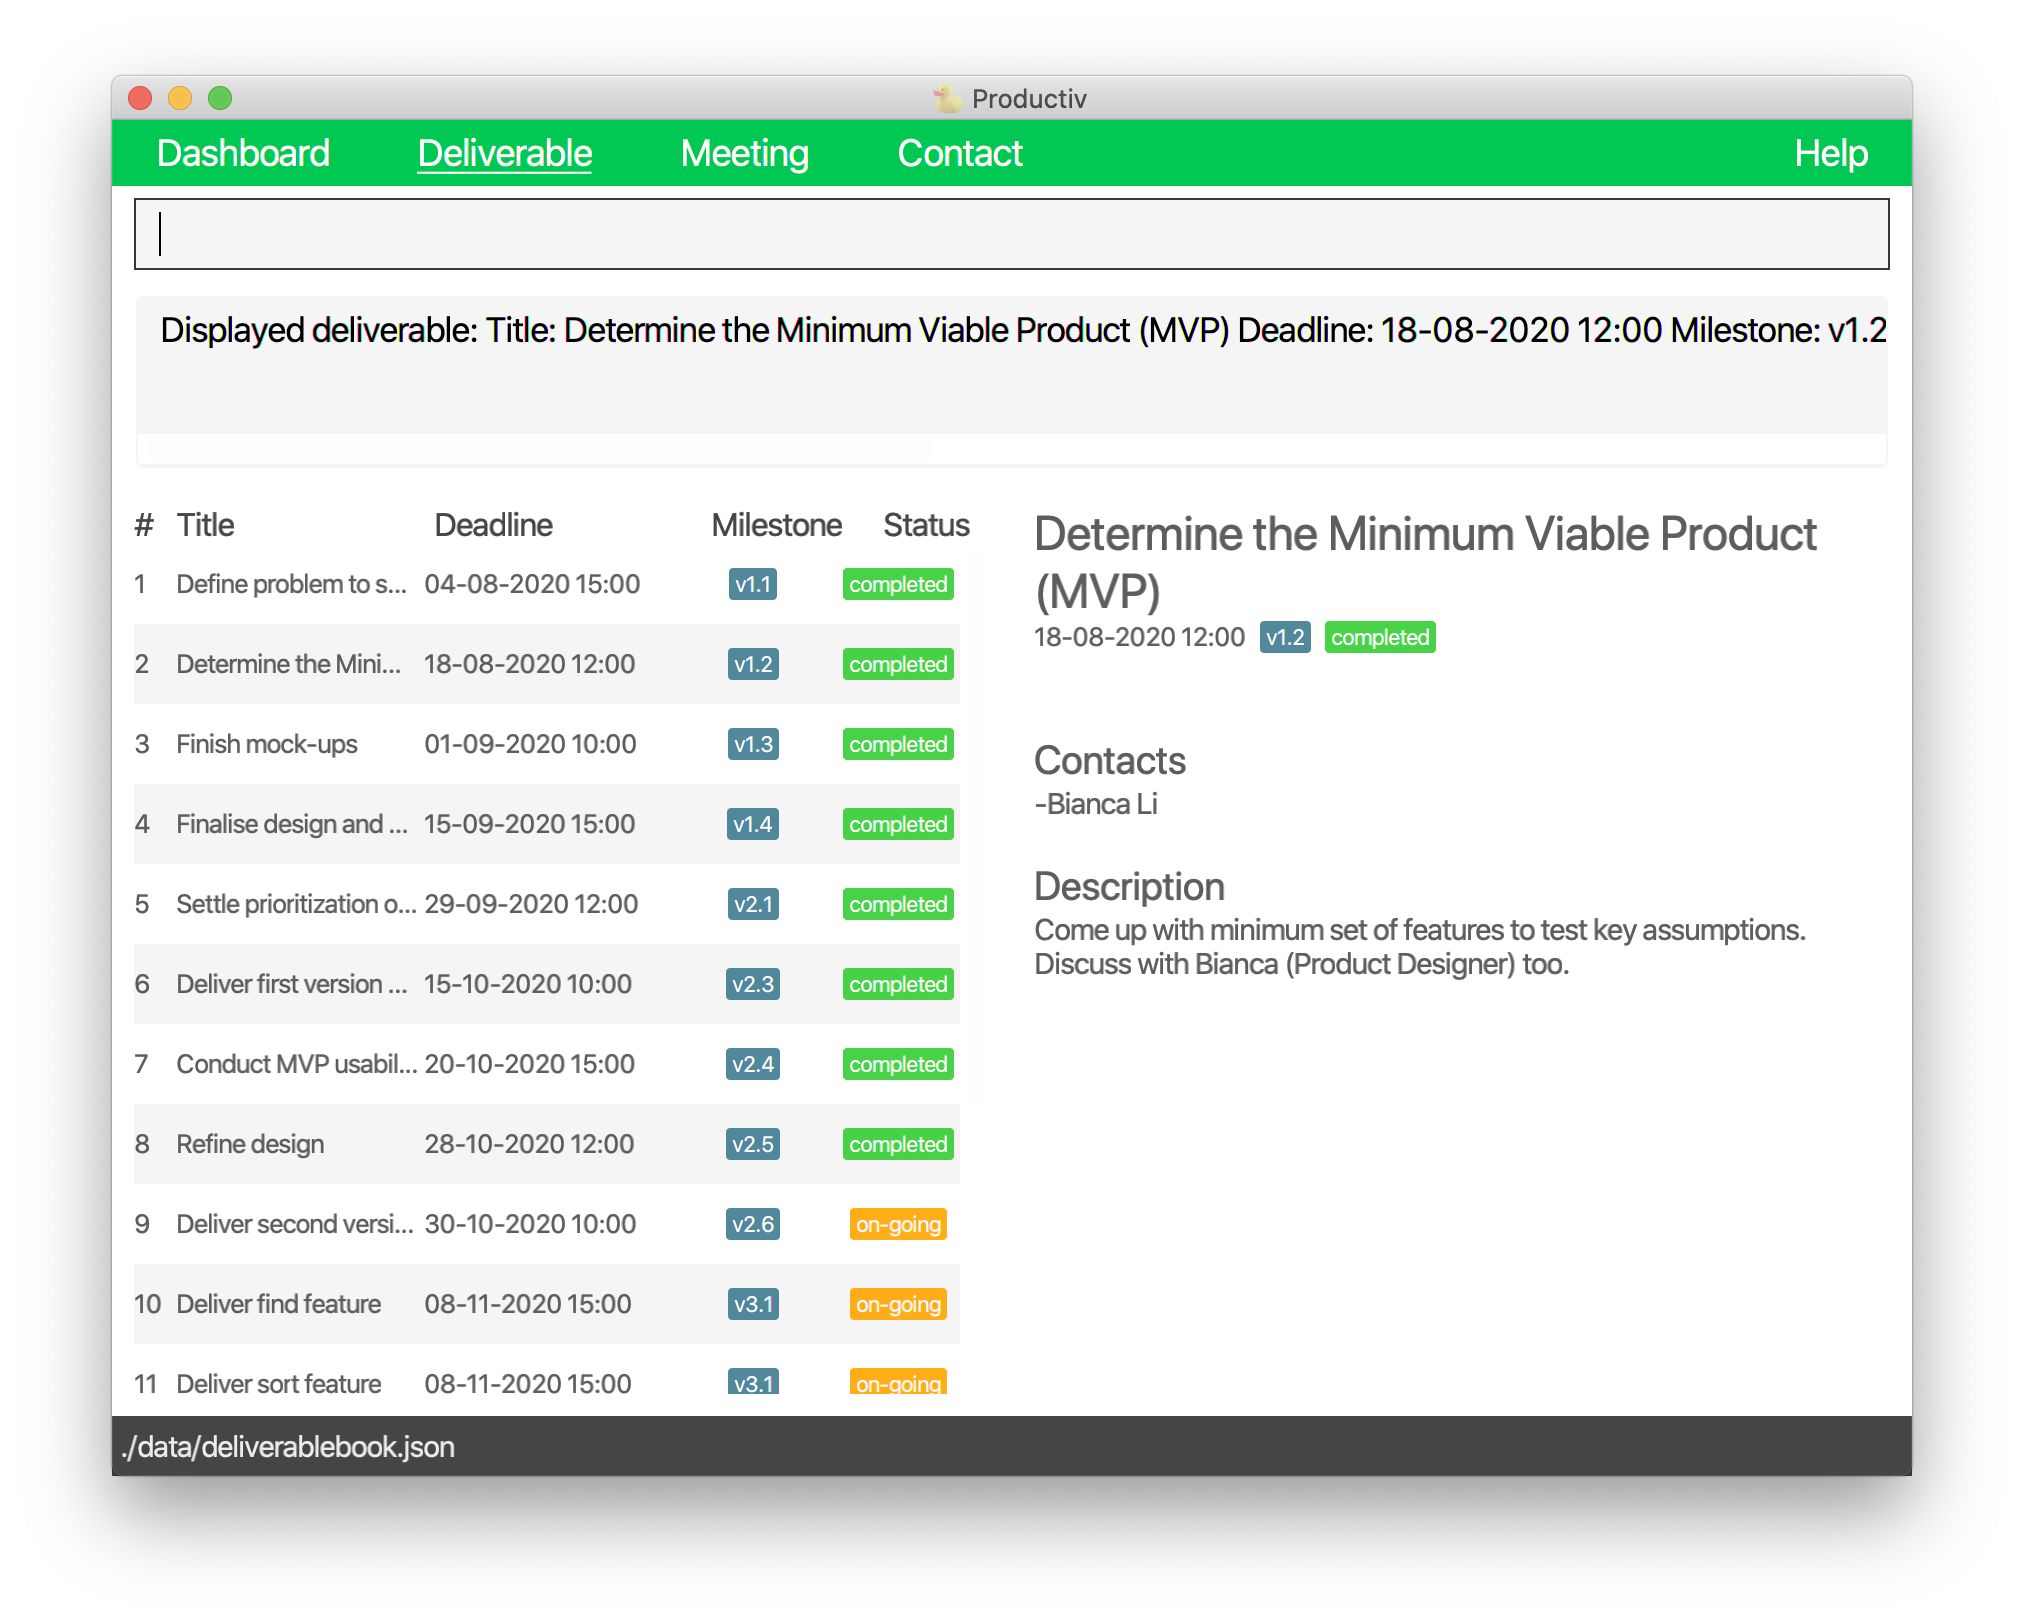Toggle completed badge on row 6 Deliver first version

pos(894,984)
